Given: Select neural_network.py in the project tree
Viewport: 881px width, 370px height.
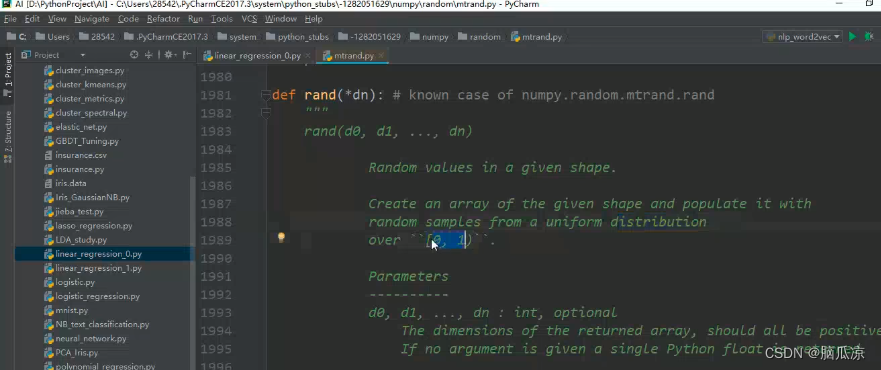Looking at the screenshot, I should (85, 339).
